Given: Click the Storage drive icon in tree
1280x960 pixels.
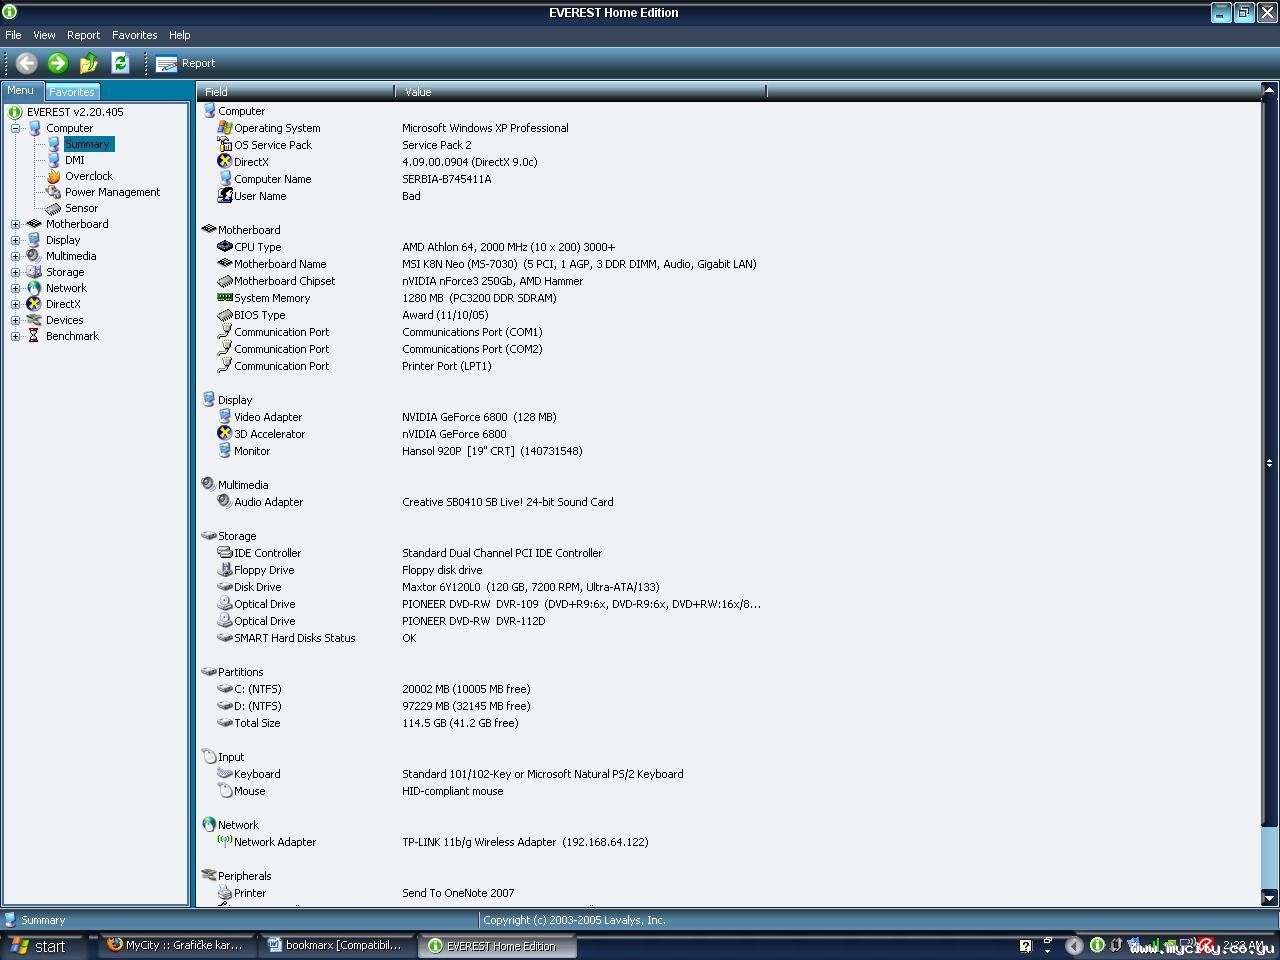Looking at the screenshot, I should pyautogui.click(x=34, y=272).
